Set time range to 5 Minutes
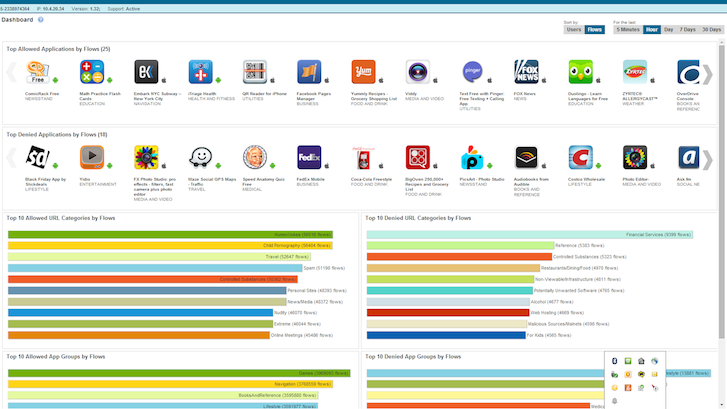This screenshot has width=727, height=409. [628, 30]
